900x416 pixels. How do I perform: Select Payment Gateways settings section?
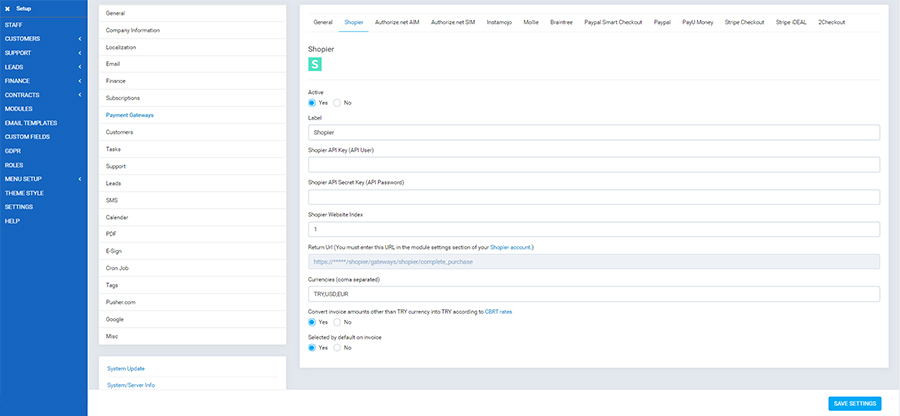point(192,115)
